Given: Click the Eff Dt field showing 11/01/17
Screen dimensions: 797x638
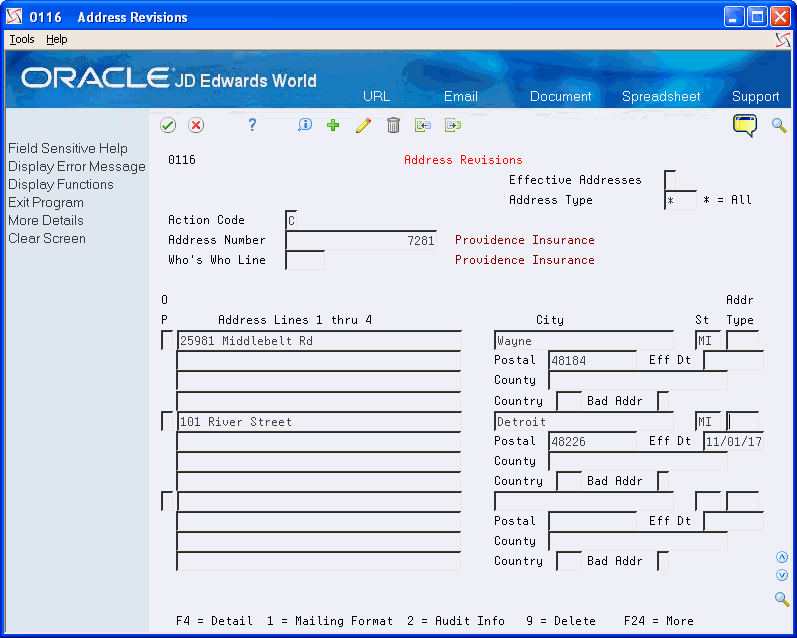Looking at the screenshot, I should click(x=733, y=441).
